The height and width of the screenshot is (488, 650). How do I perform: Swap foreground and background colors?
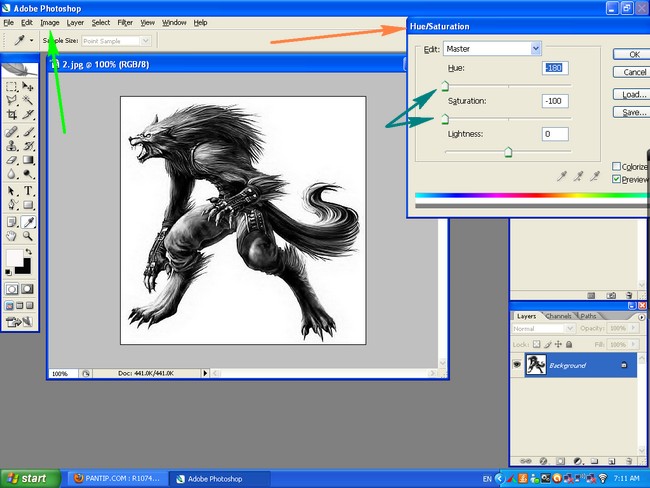click(29, 252)
